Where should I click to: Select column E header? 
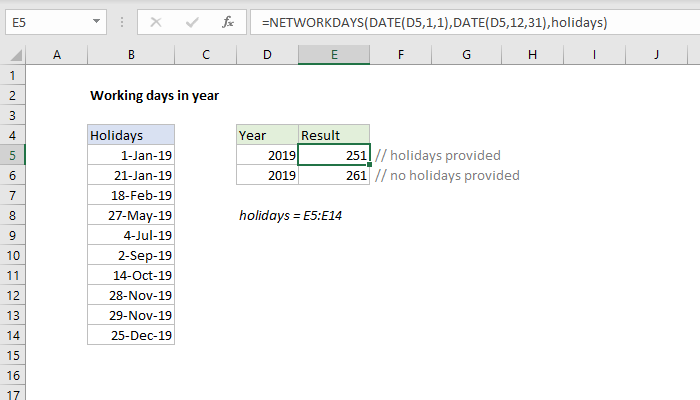(334, 54)
